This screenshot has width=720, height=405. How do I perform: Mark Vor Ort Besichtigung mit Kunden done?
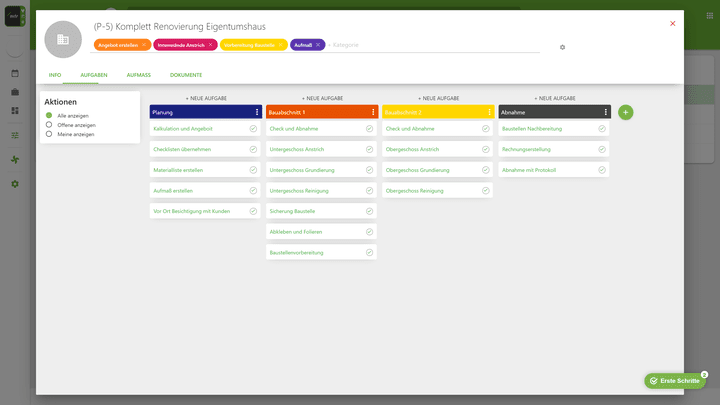[253, 211]
